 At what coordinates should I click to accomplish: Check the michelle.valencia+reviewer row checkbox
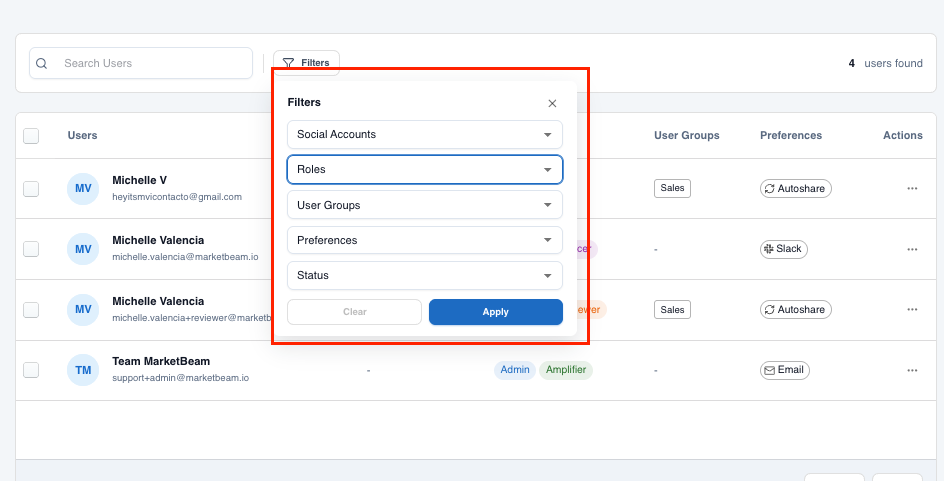(31, 309)
